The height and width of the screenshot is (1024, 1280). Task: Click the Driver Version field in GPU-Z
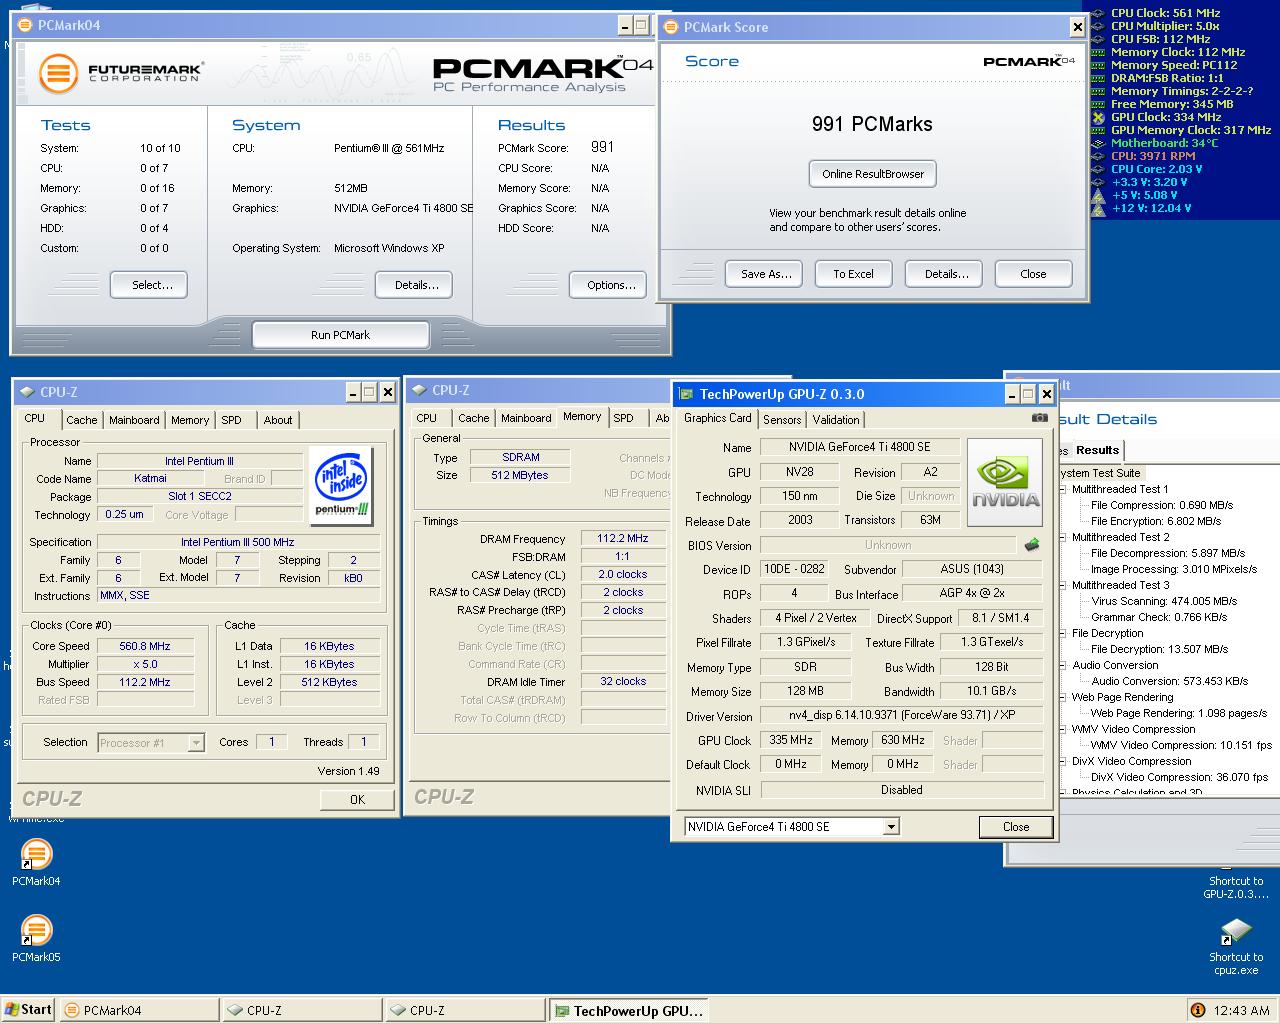point(901,716)
